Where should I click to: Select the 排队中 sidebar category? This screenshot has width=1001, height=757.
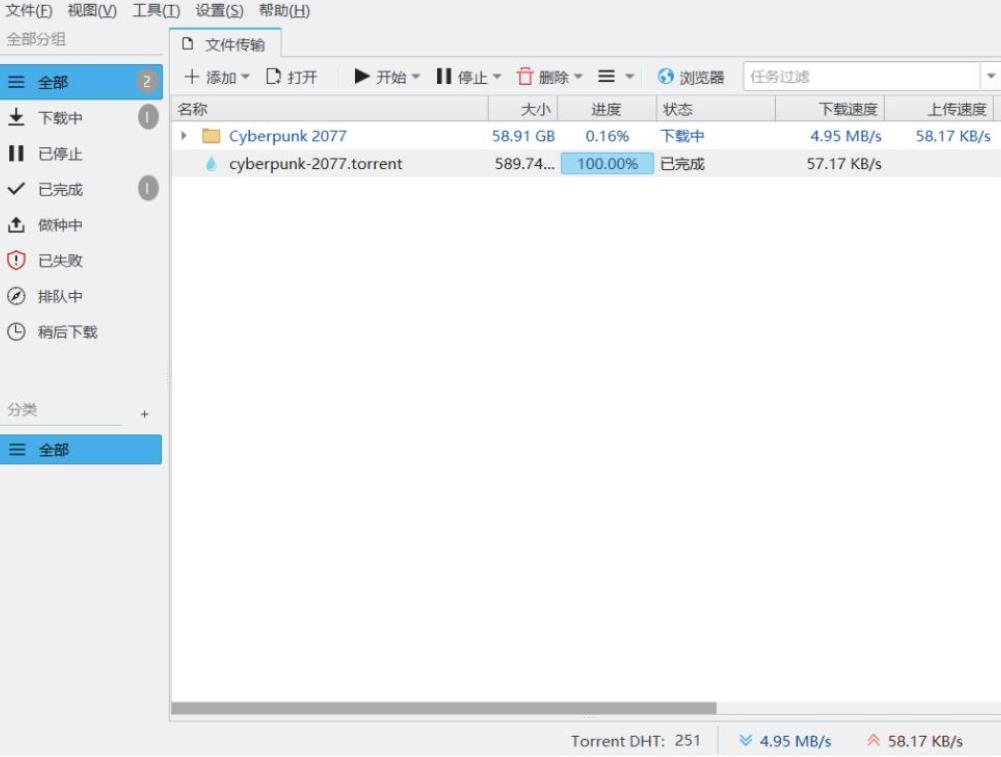pyautogui.click(x=81, y=296)
